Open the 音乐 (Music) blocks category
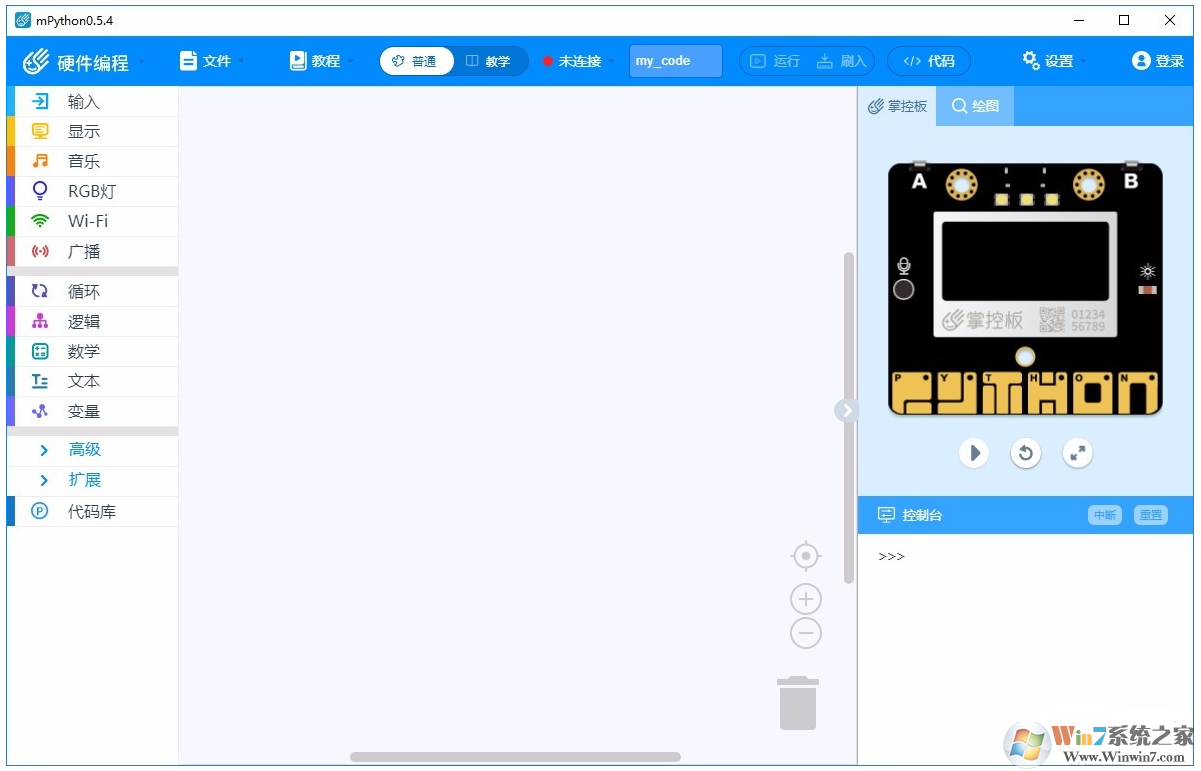1201x771 pixels. click(83, 161)
